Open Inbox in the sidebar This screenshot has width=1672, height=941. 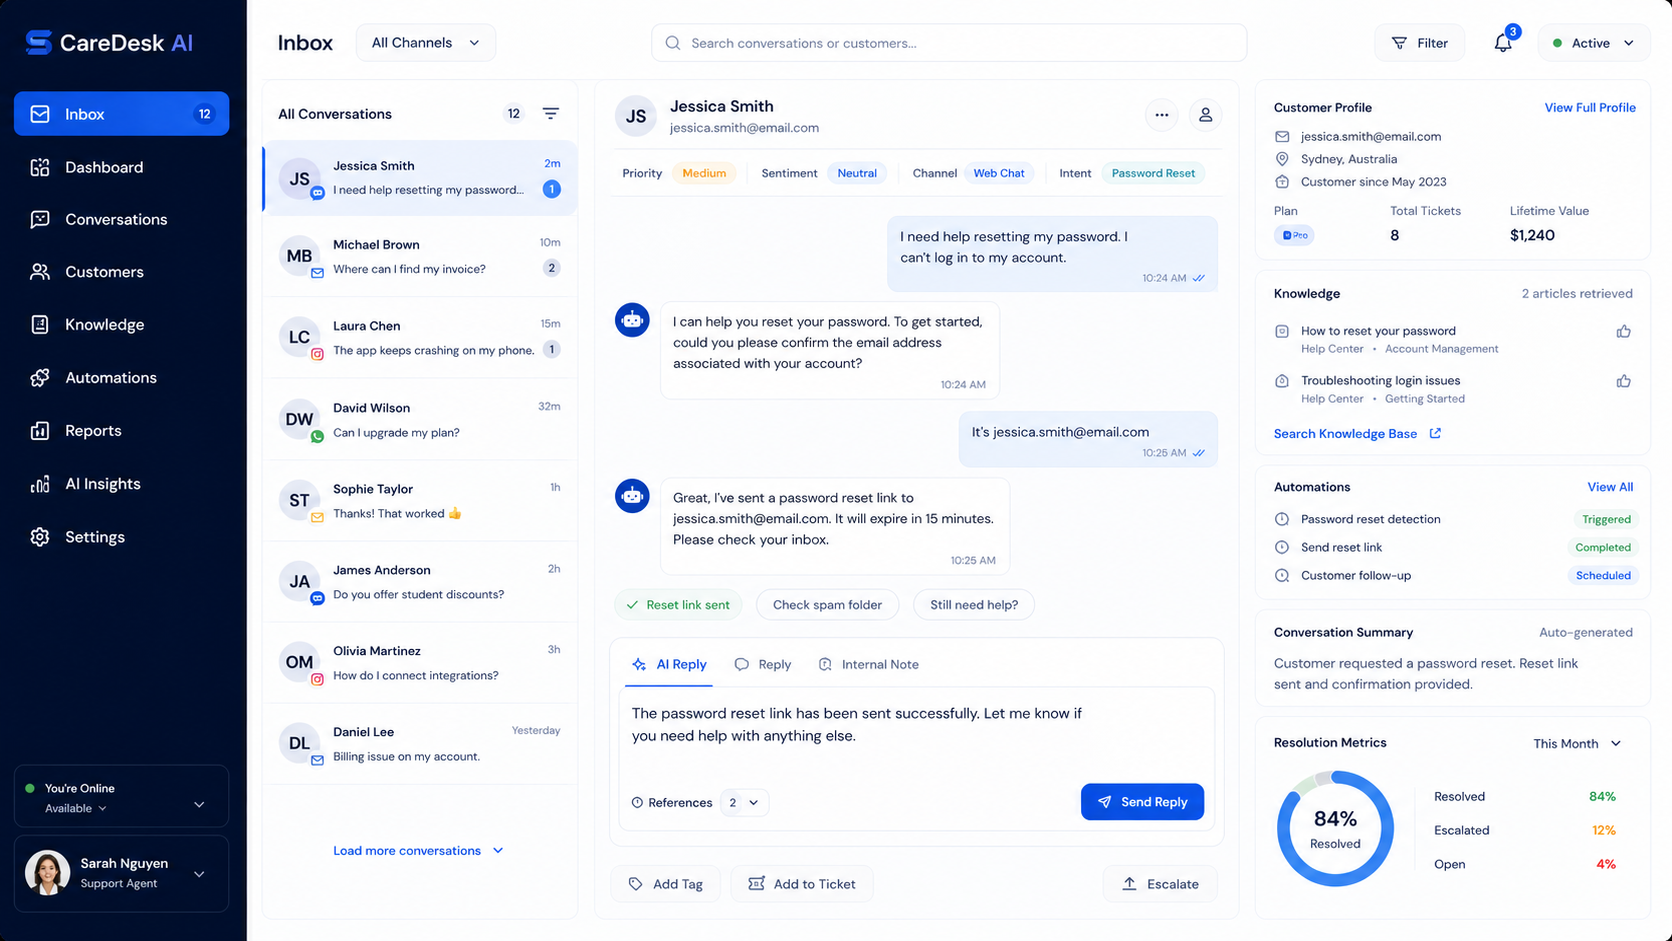(121, 114)
